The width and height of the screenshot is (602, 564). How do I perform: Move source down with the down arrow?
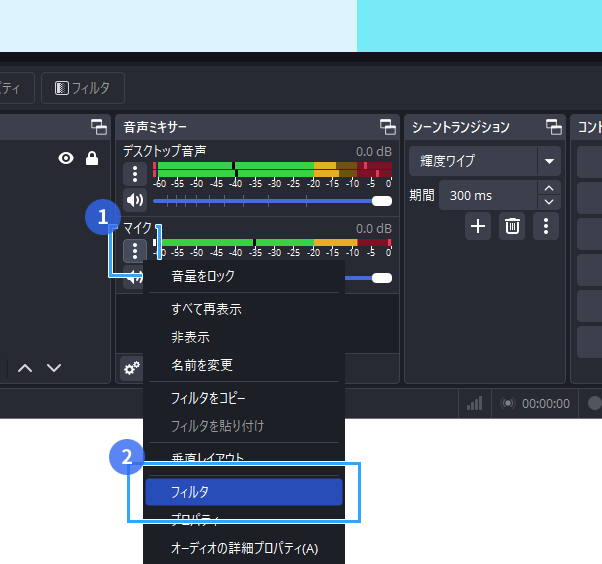[x=54, y=368]
